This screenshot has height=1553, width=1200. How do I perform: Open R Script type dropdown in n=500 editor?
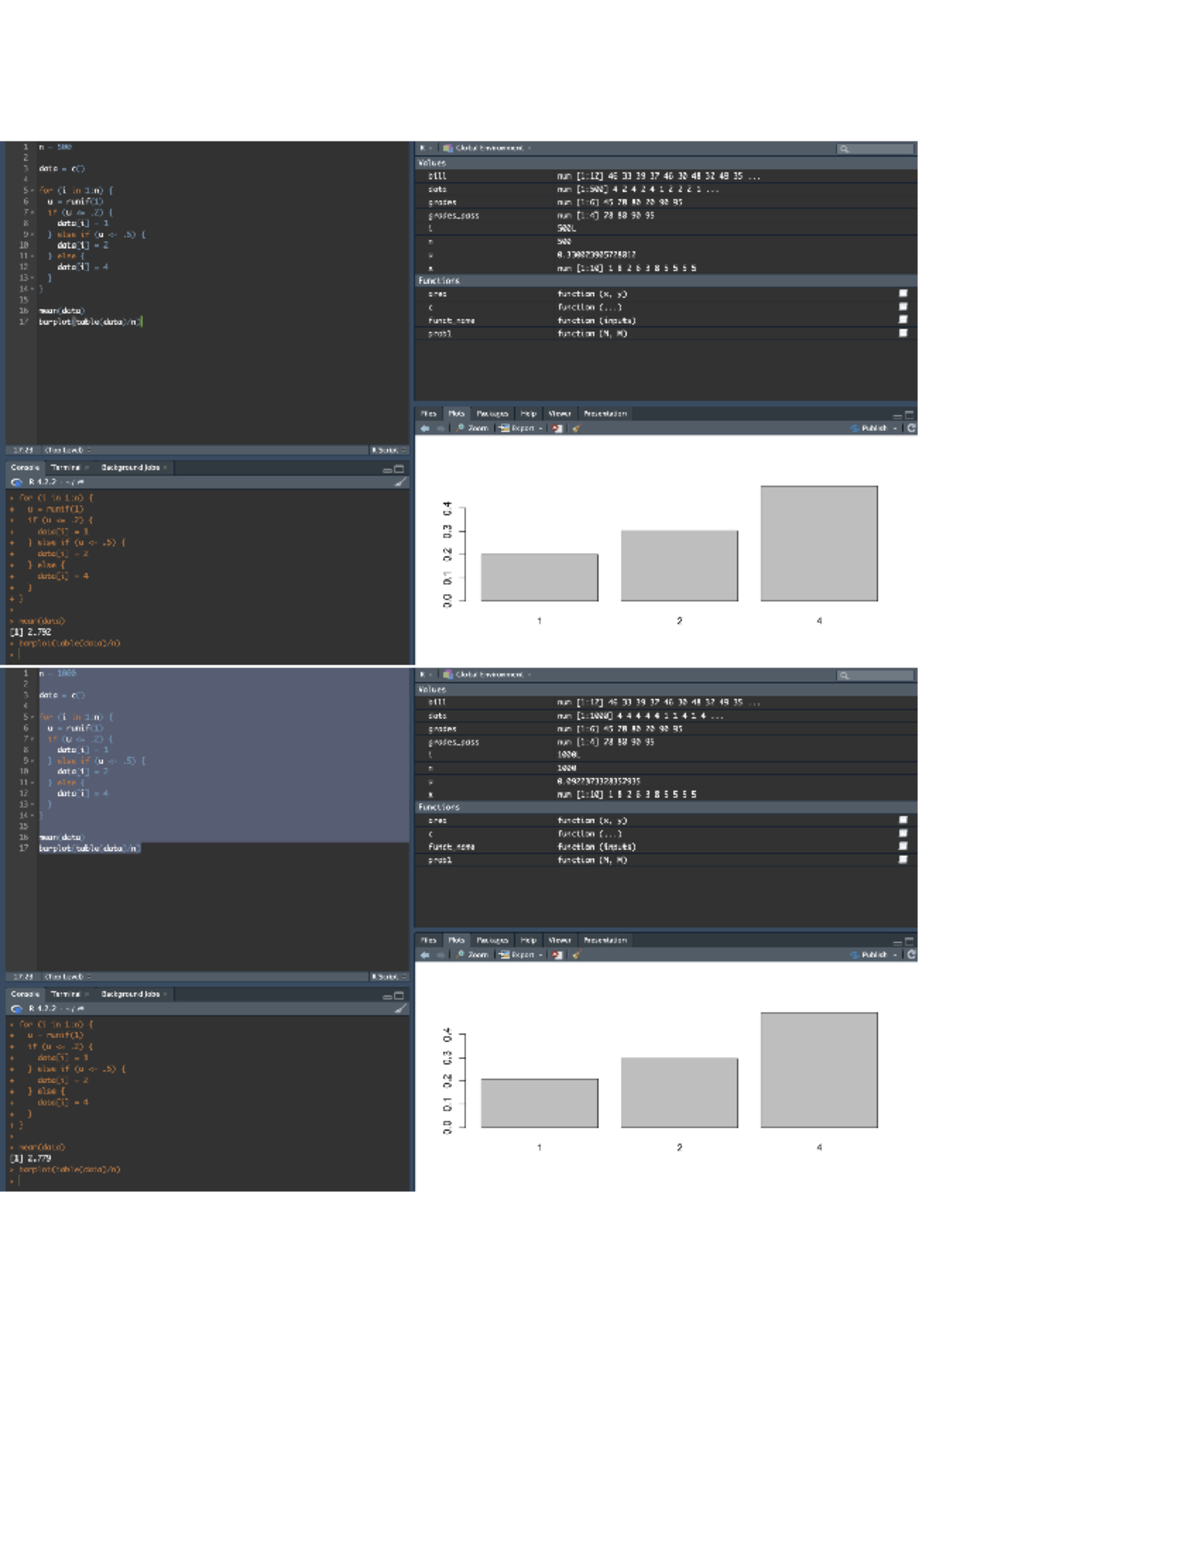[x=388, y=450]
